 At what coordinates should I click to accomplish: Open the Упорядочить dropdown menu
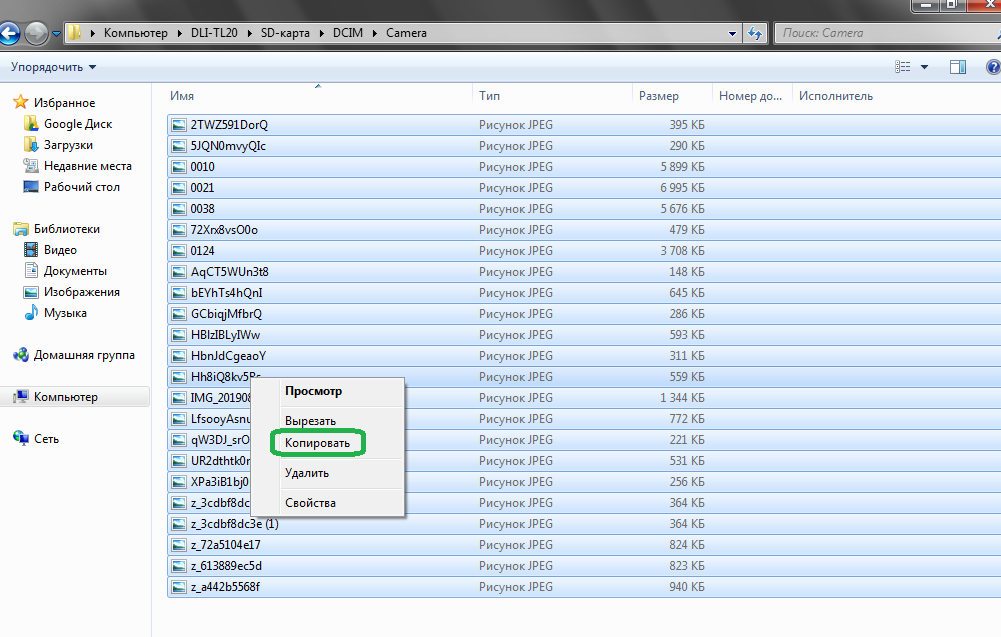[x=53, y=67]
